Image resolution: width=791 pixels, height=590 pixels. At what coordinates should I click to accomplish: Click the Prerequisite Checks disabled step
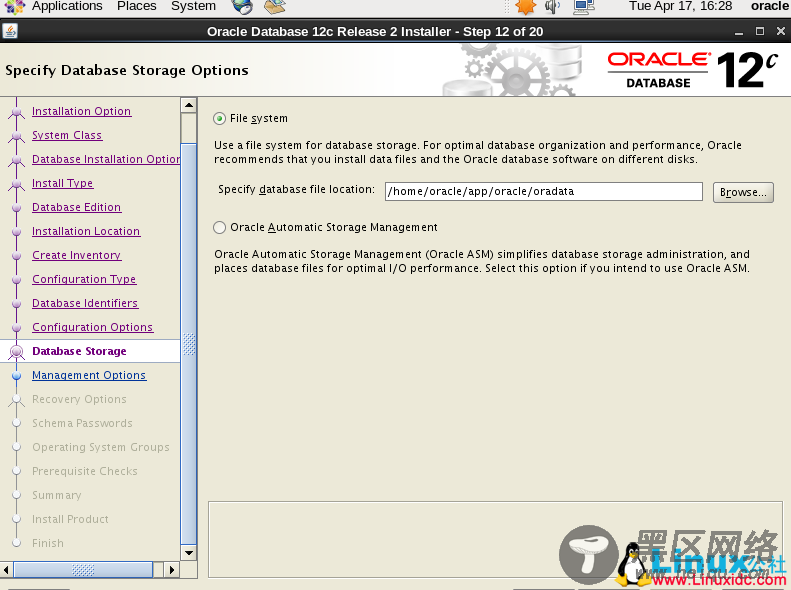tap(85, 471)
